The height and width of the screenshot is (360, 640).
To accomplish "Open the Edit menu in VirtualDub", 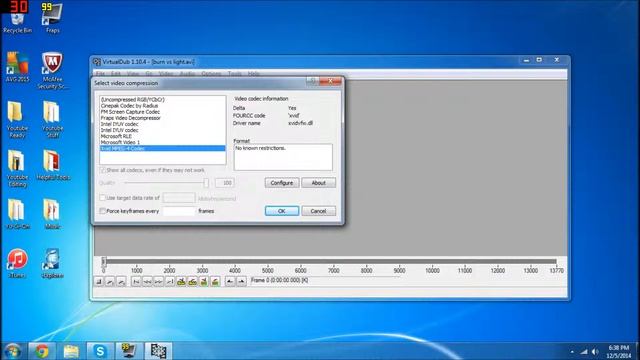I will [x=116, y=74].
